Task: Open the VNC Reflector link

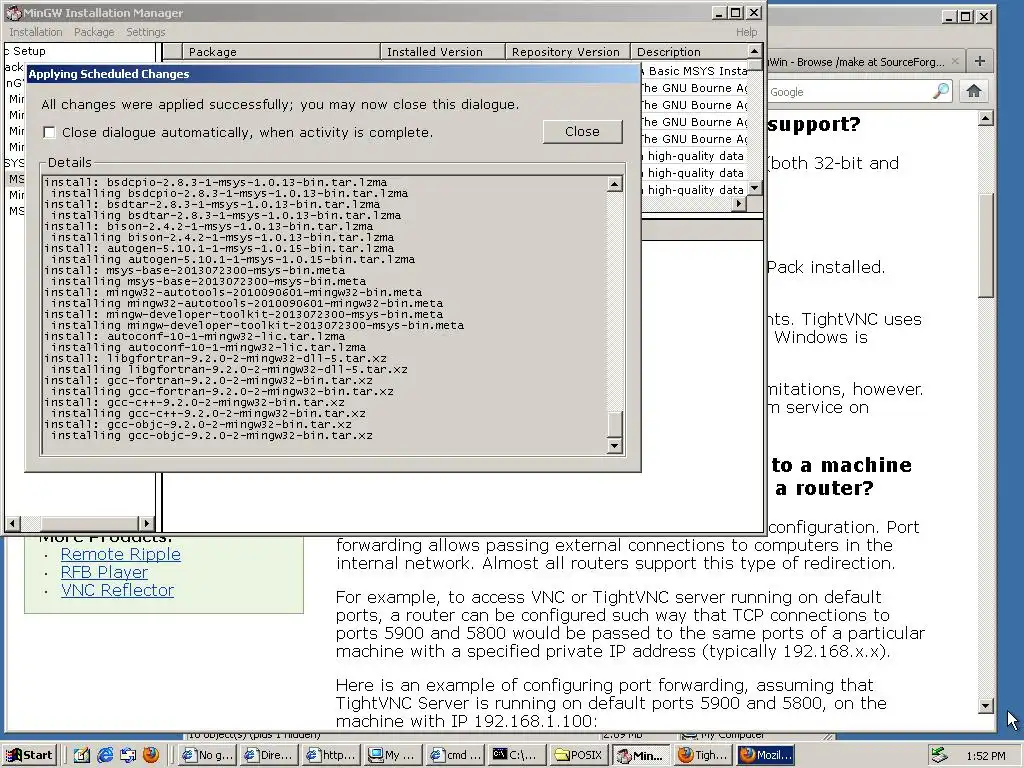Action: coord(118,590)
